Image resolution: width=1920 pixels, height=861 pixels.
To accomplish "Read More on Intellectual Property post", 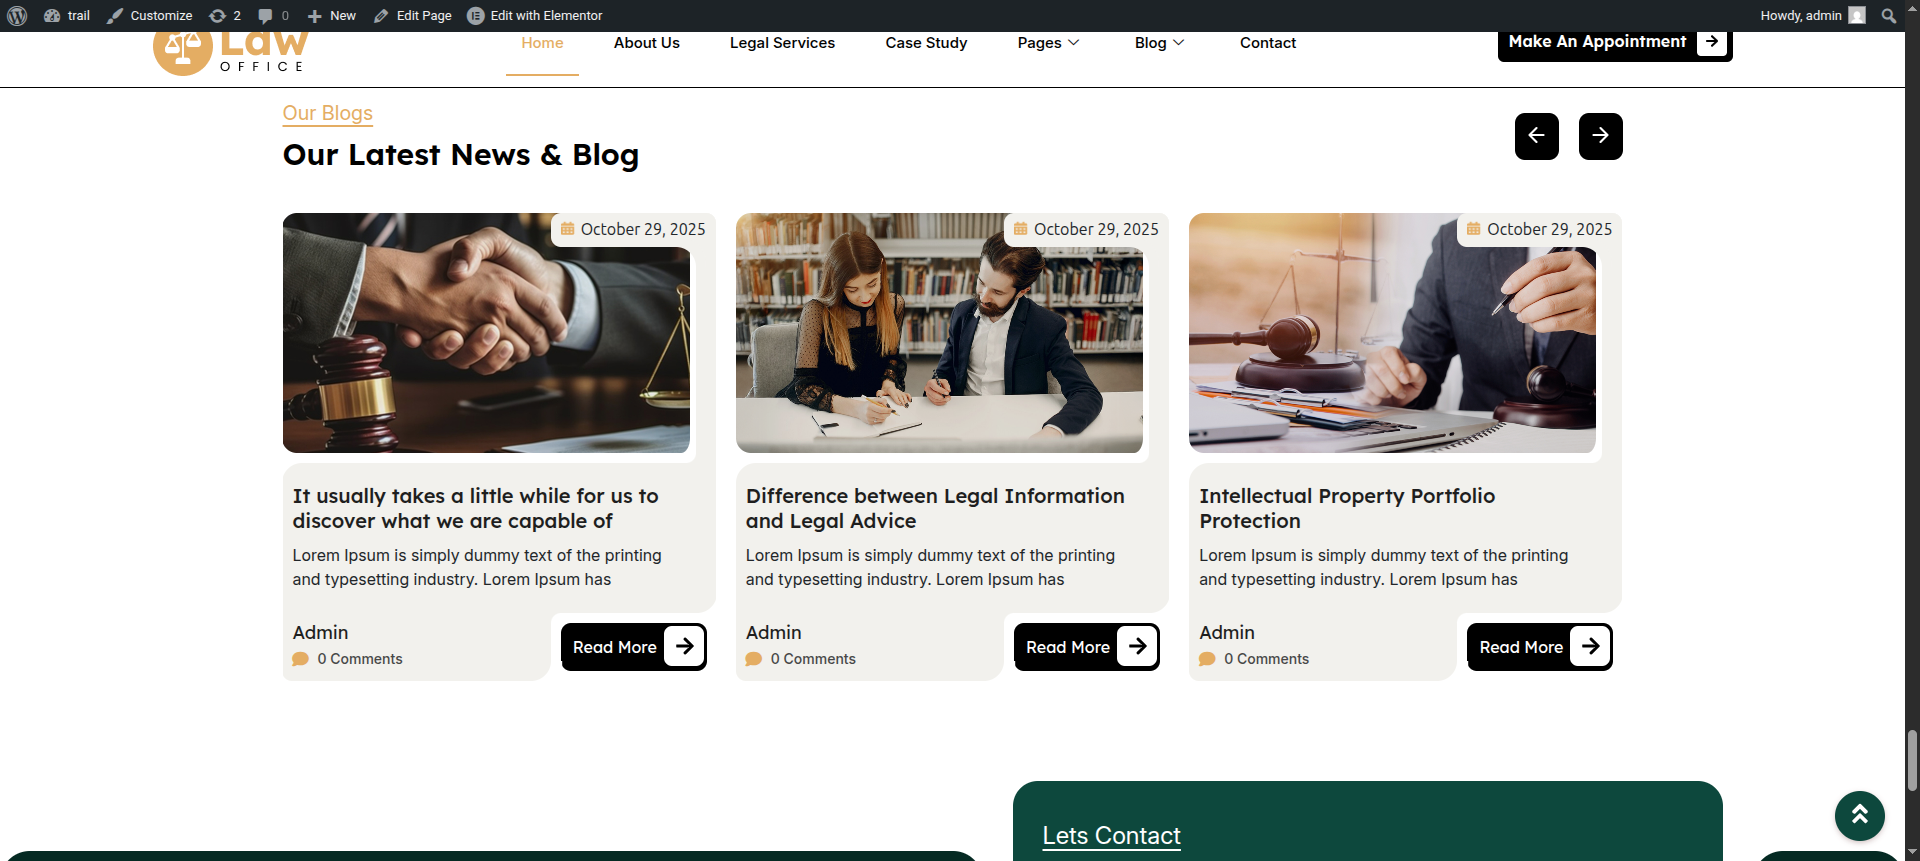I will [x=1539, y=647].
